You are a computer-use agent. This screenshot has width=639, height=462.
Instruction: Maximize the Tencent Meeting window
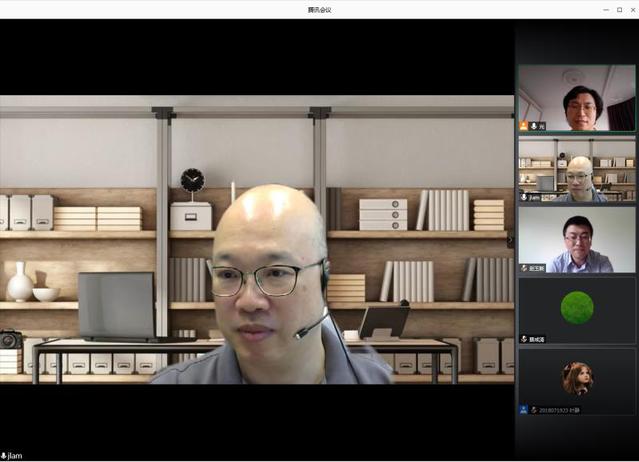(619, 9)
